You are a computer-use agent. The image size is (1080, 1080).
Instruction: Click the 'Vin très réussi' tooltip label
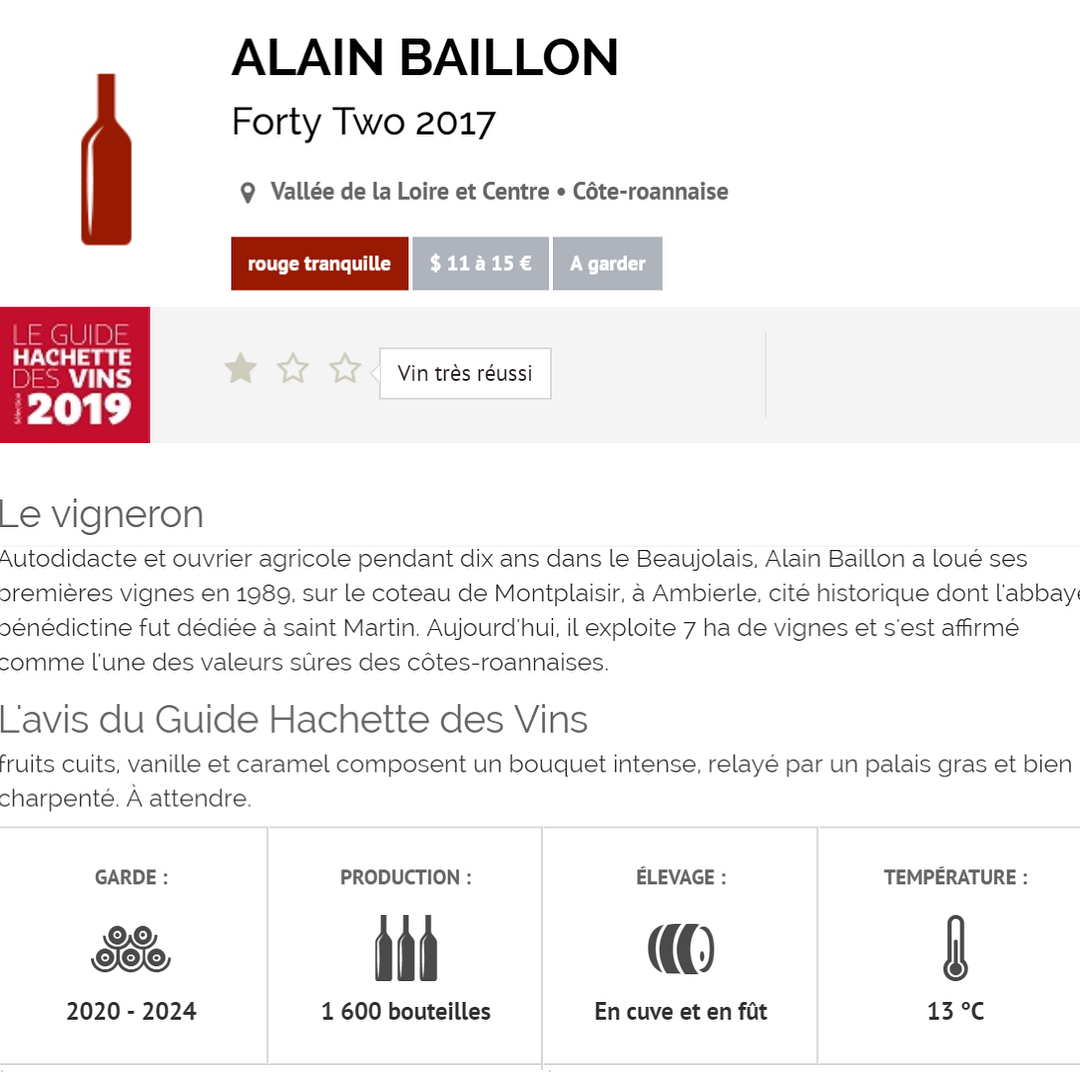coord(465,374)
